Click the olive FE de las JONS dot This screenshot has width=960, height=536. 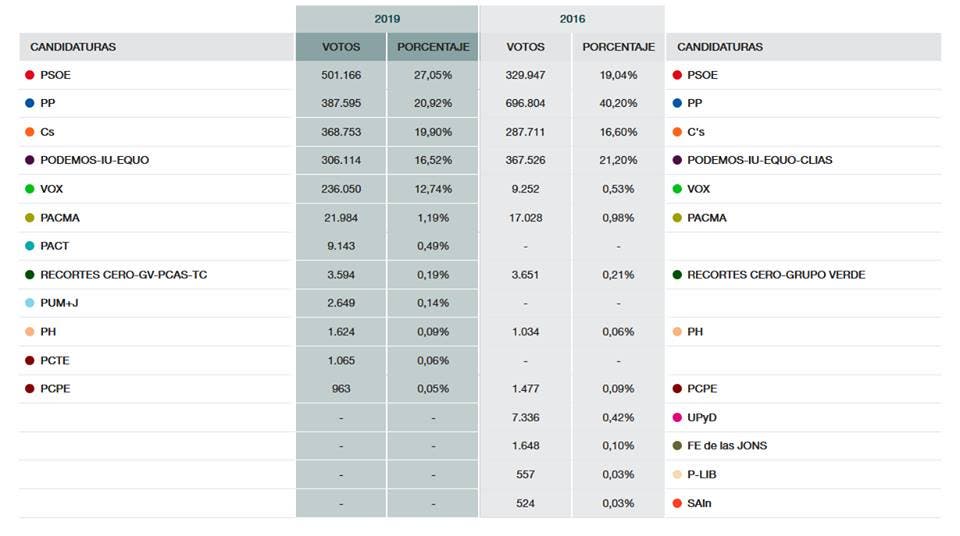click(677, 446)
